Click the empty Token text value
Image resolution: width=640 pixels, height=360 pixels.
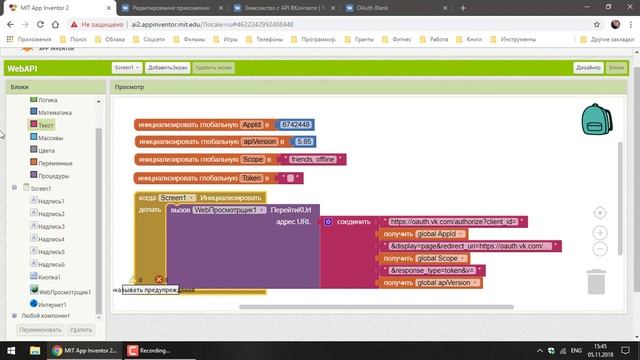pos(290,178)
